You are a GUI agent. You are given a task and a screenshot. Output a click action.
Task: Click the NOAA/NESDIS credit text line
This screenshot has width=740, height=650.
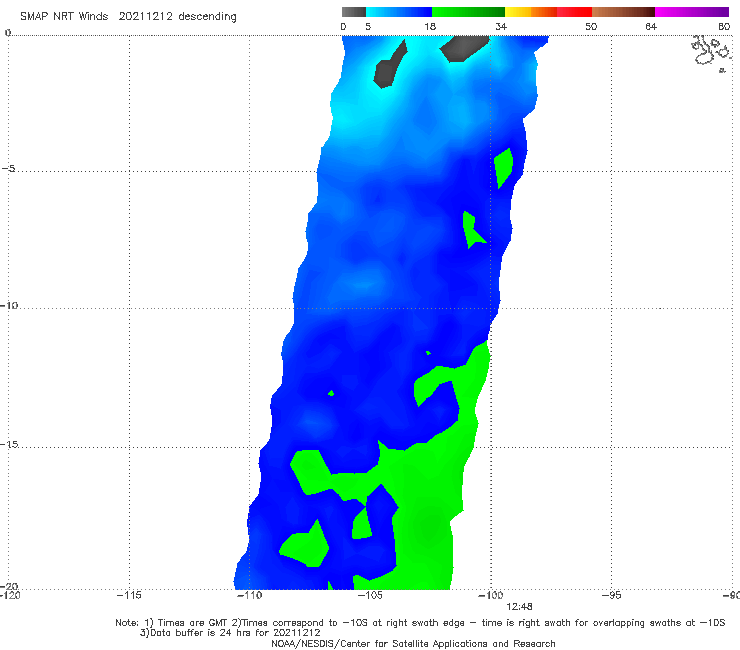click(x=413, y=643)
